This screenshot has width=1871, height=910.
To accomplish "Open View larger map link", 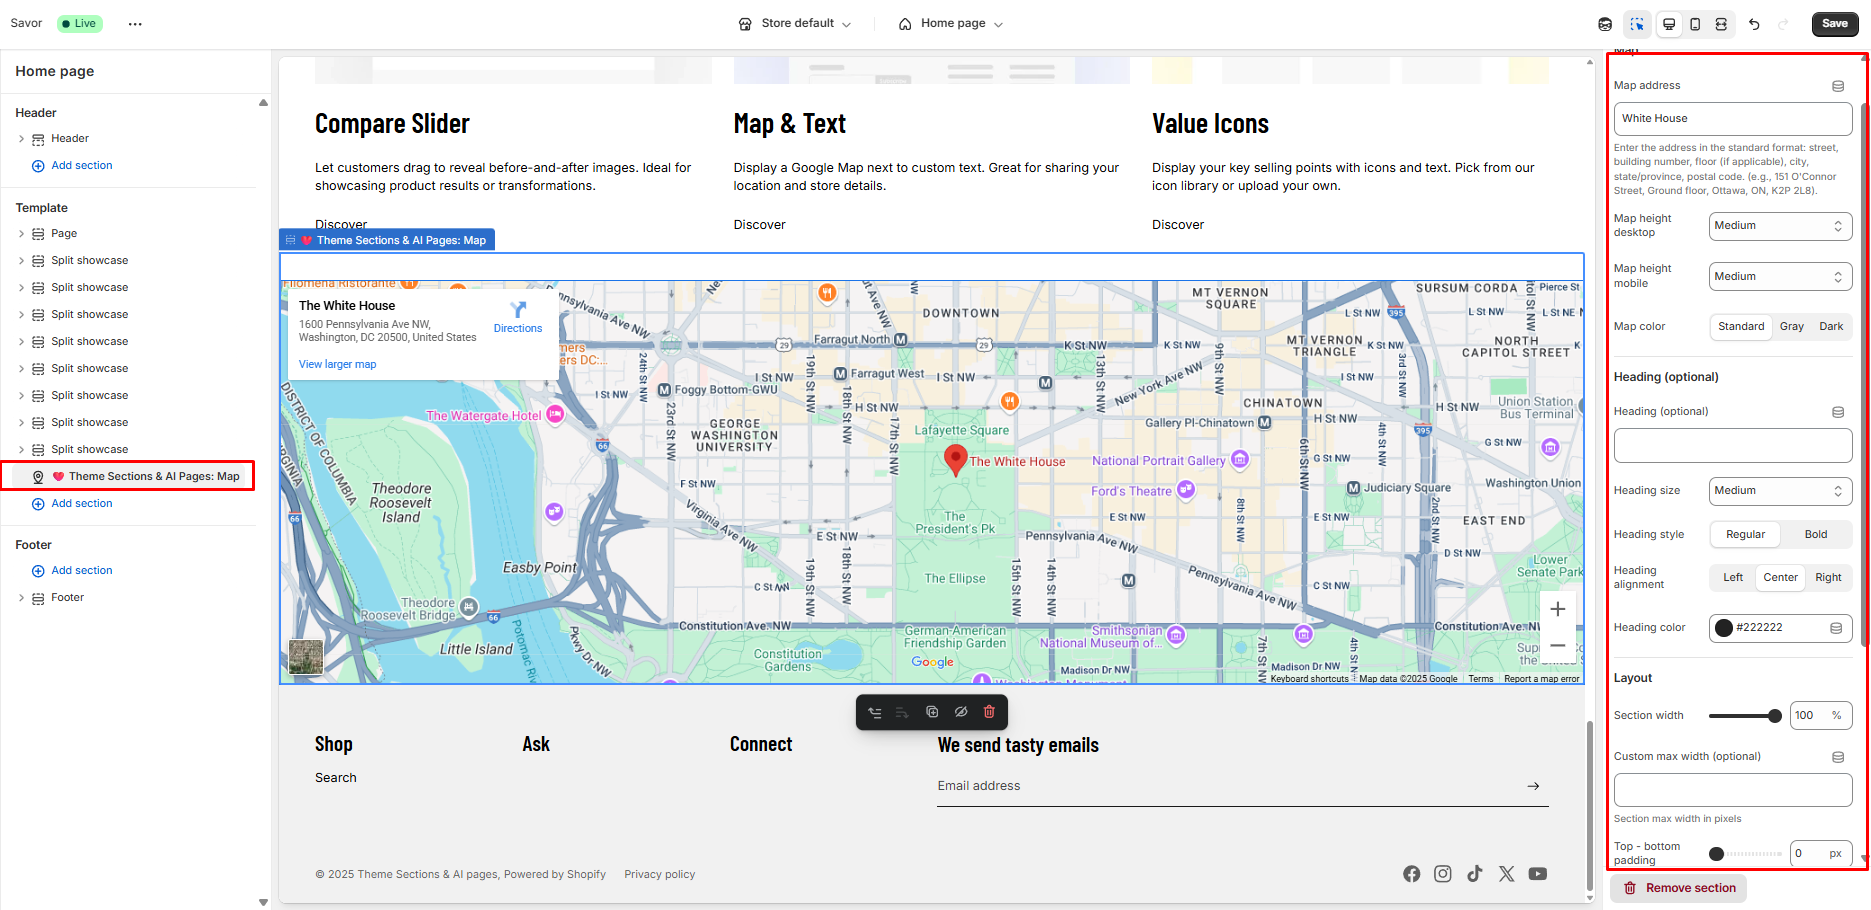I will click(337, 365).
